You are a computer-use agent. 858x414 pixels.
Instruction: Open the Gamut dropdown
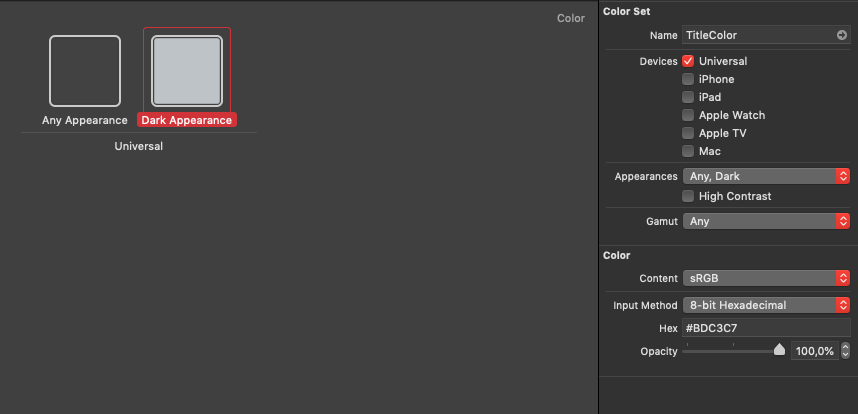coord(766,221)
